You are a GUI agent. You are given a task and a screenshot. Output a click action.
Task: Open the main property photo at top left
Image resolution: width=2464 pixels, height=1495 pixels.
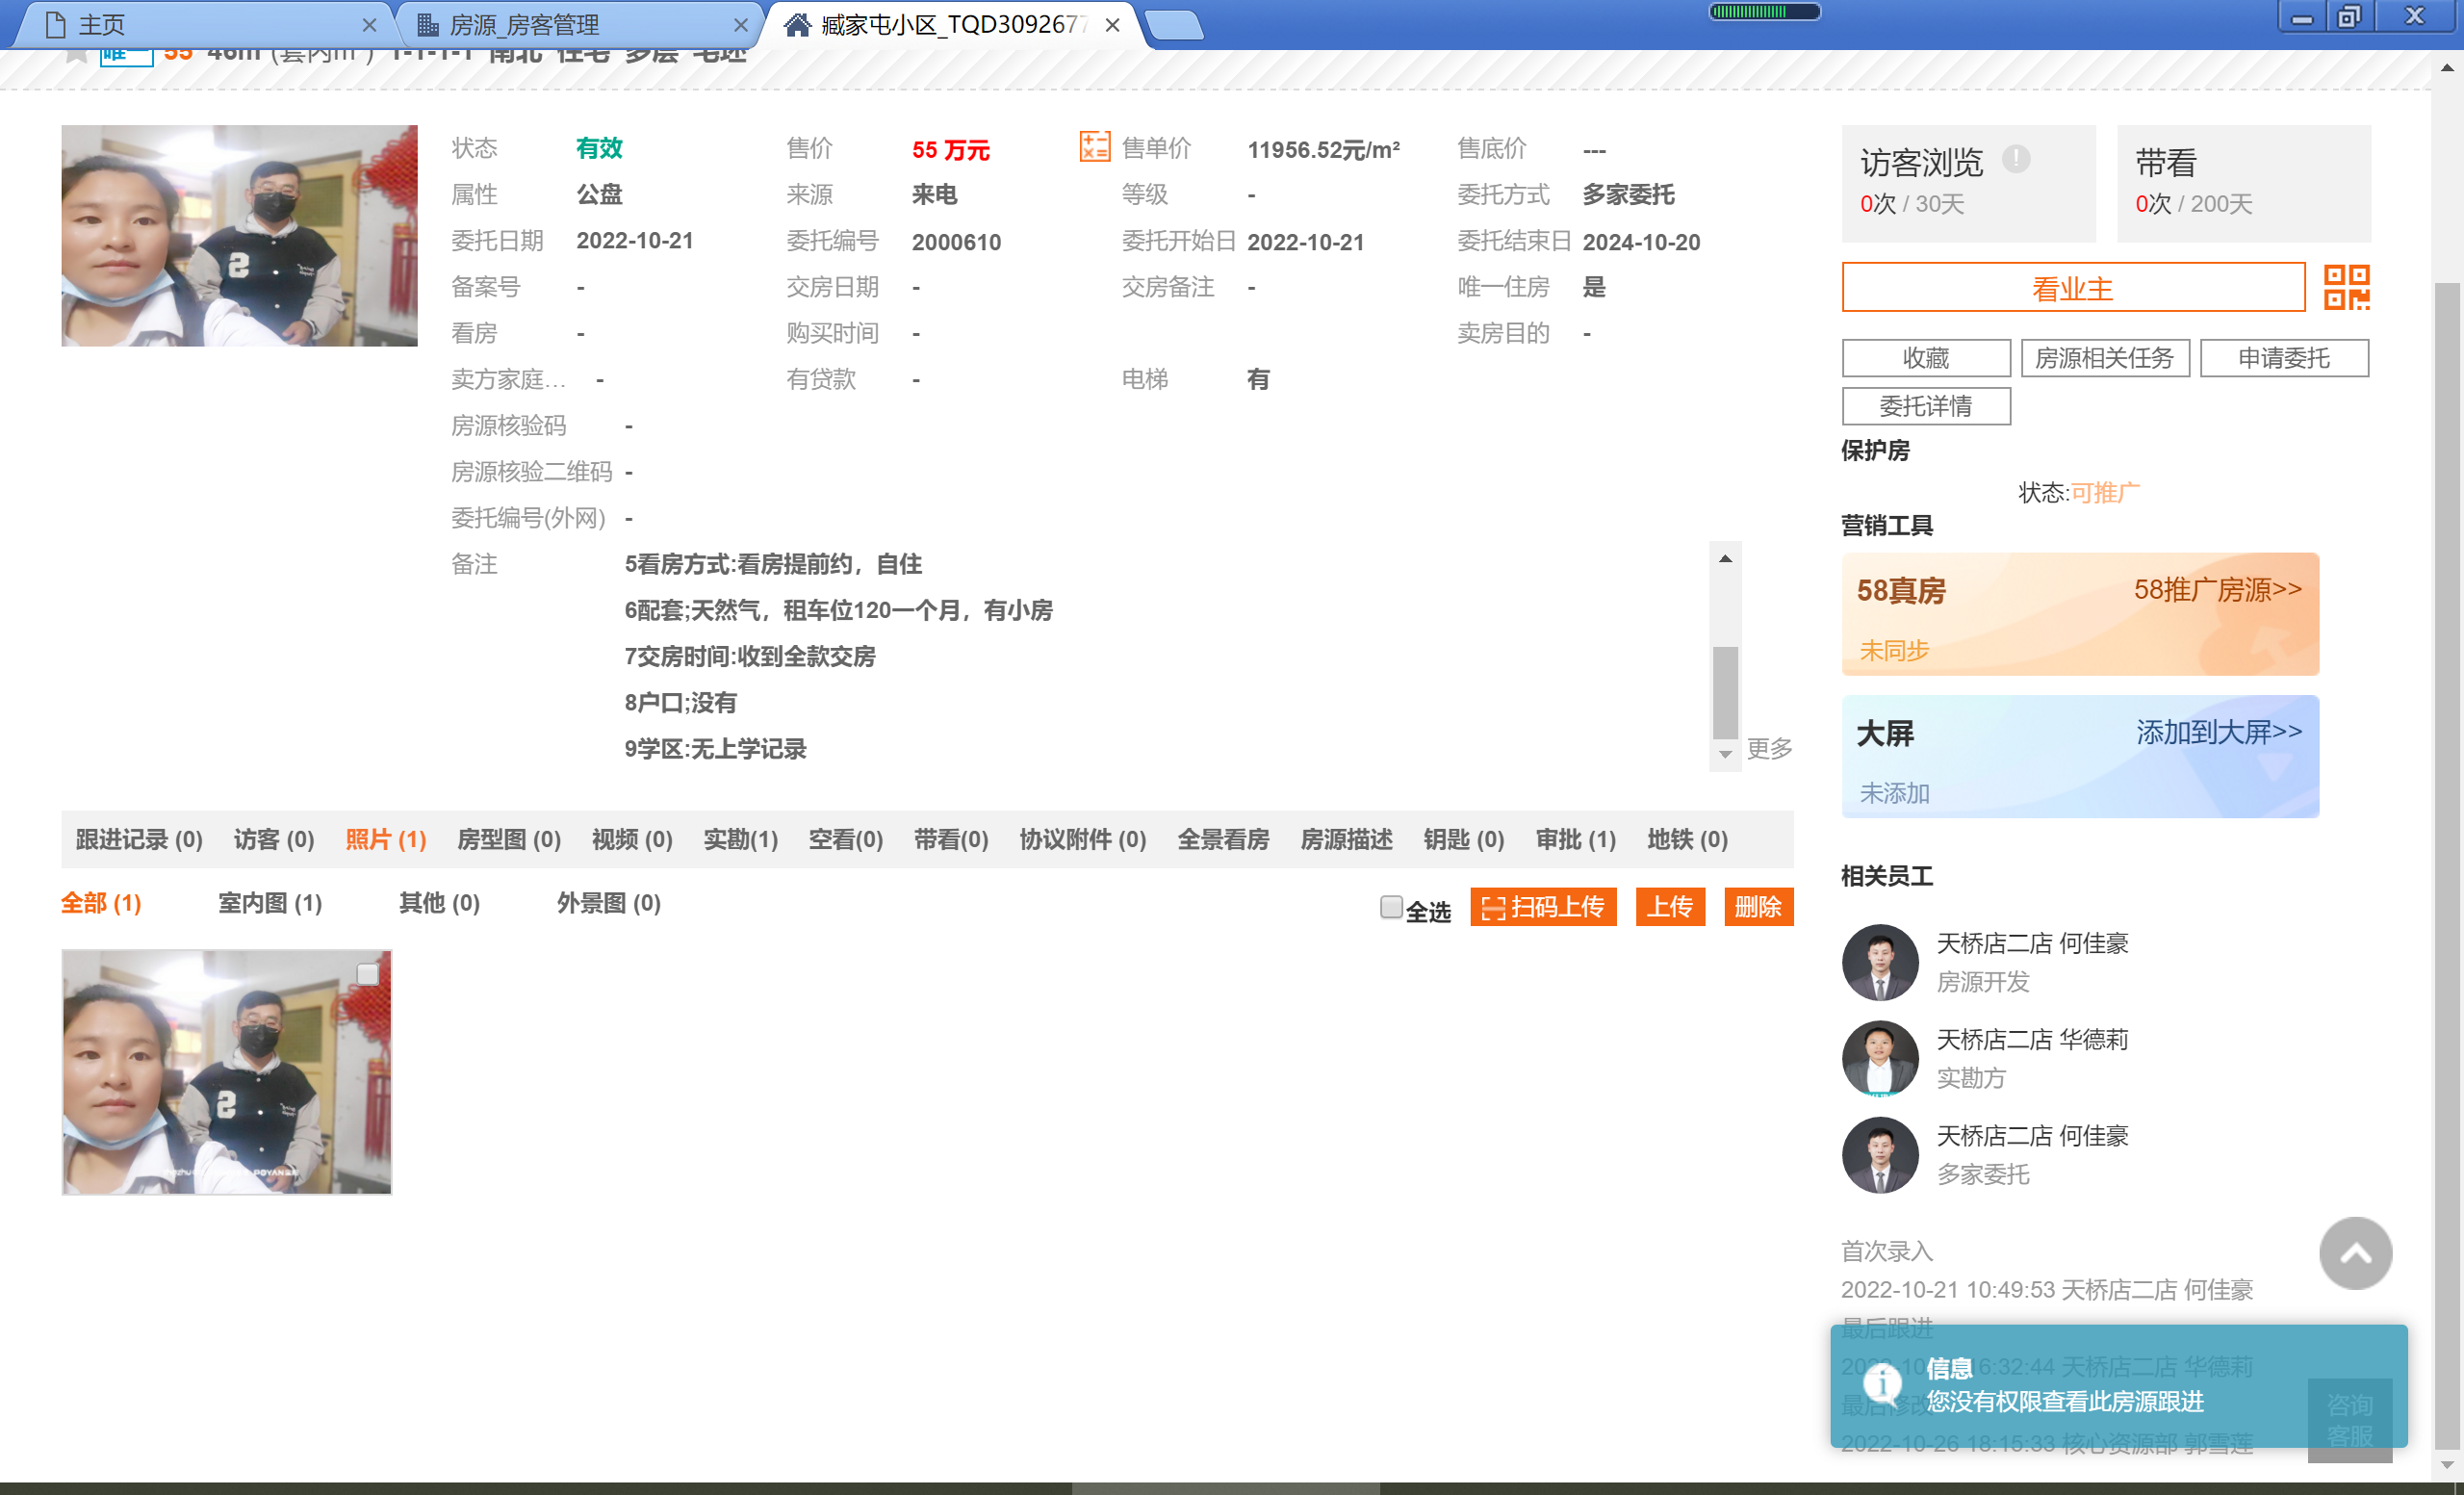(239, 235)
